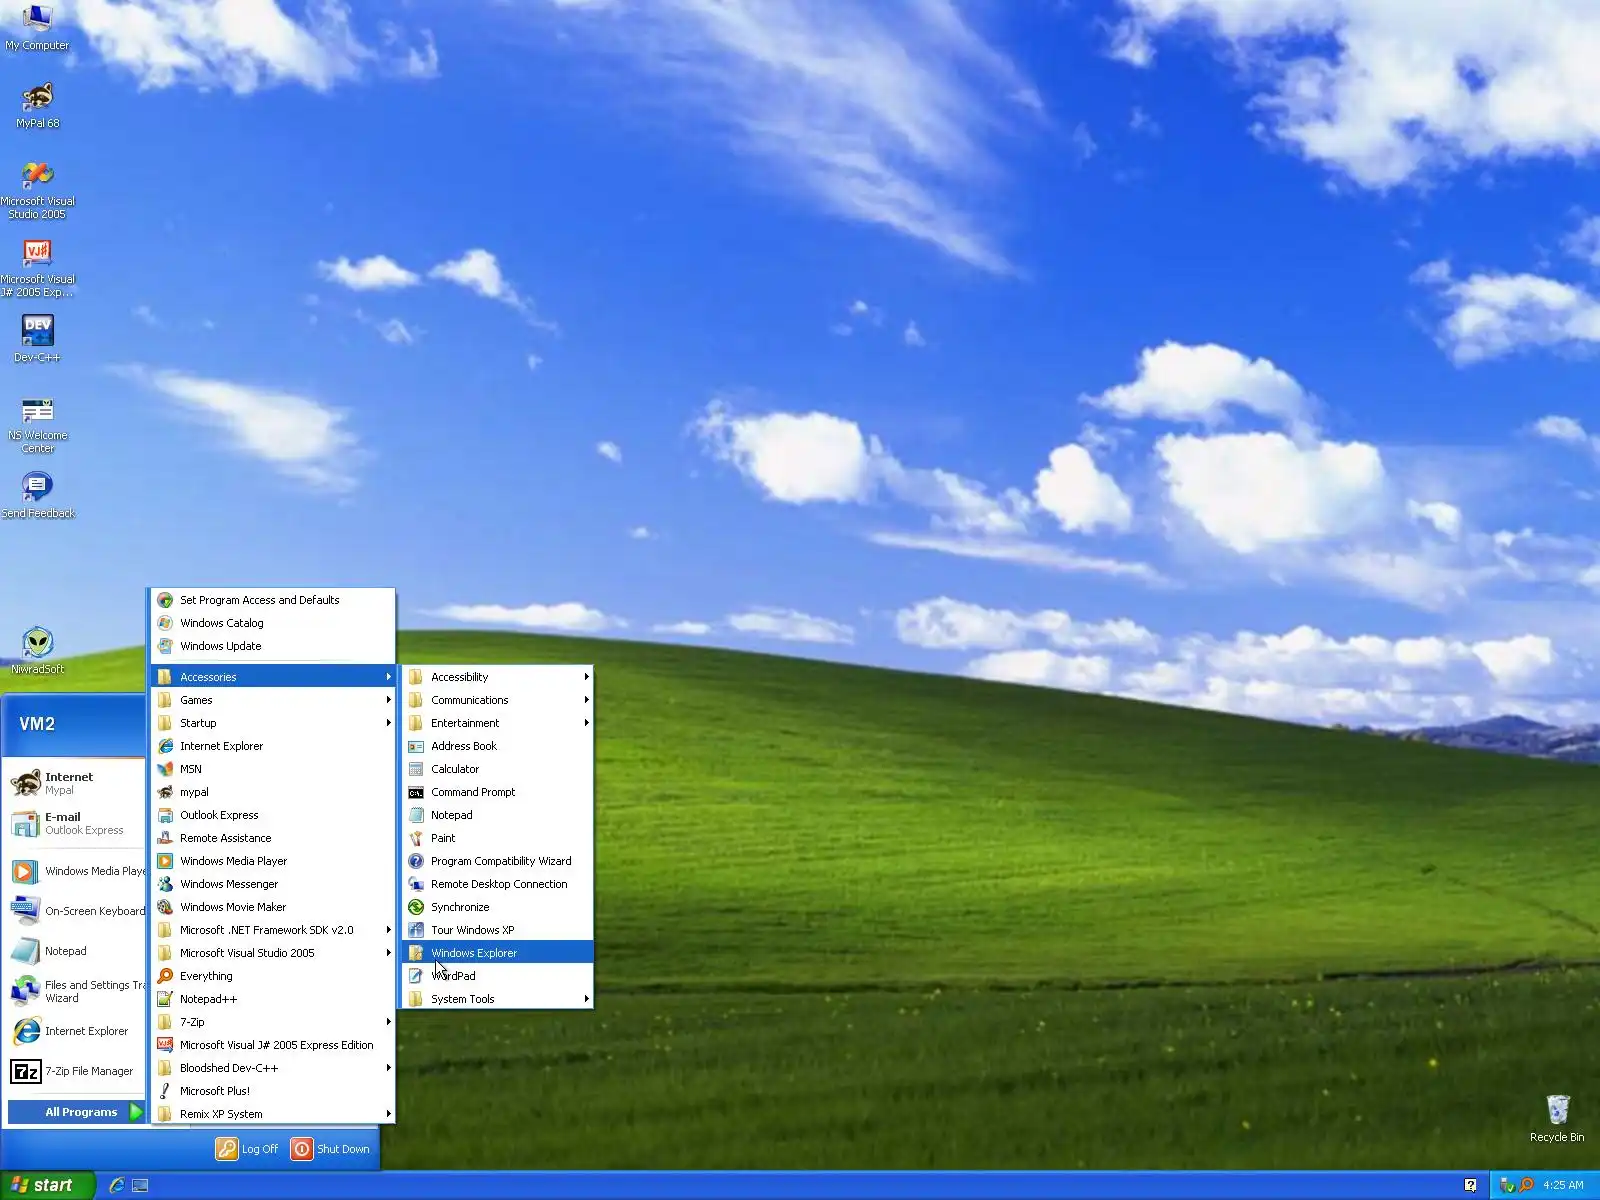Image resolution: width=1600 pixels, height=1200 pixels.
Task: Start Tour Windows XP
Action: pos(497,930)
